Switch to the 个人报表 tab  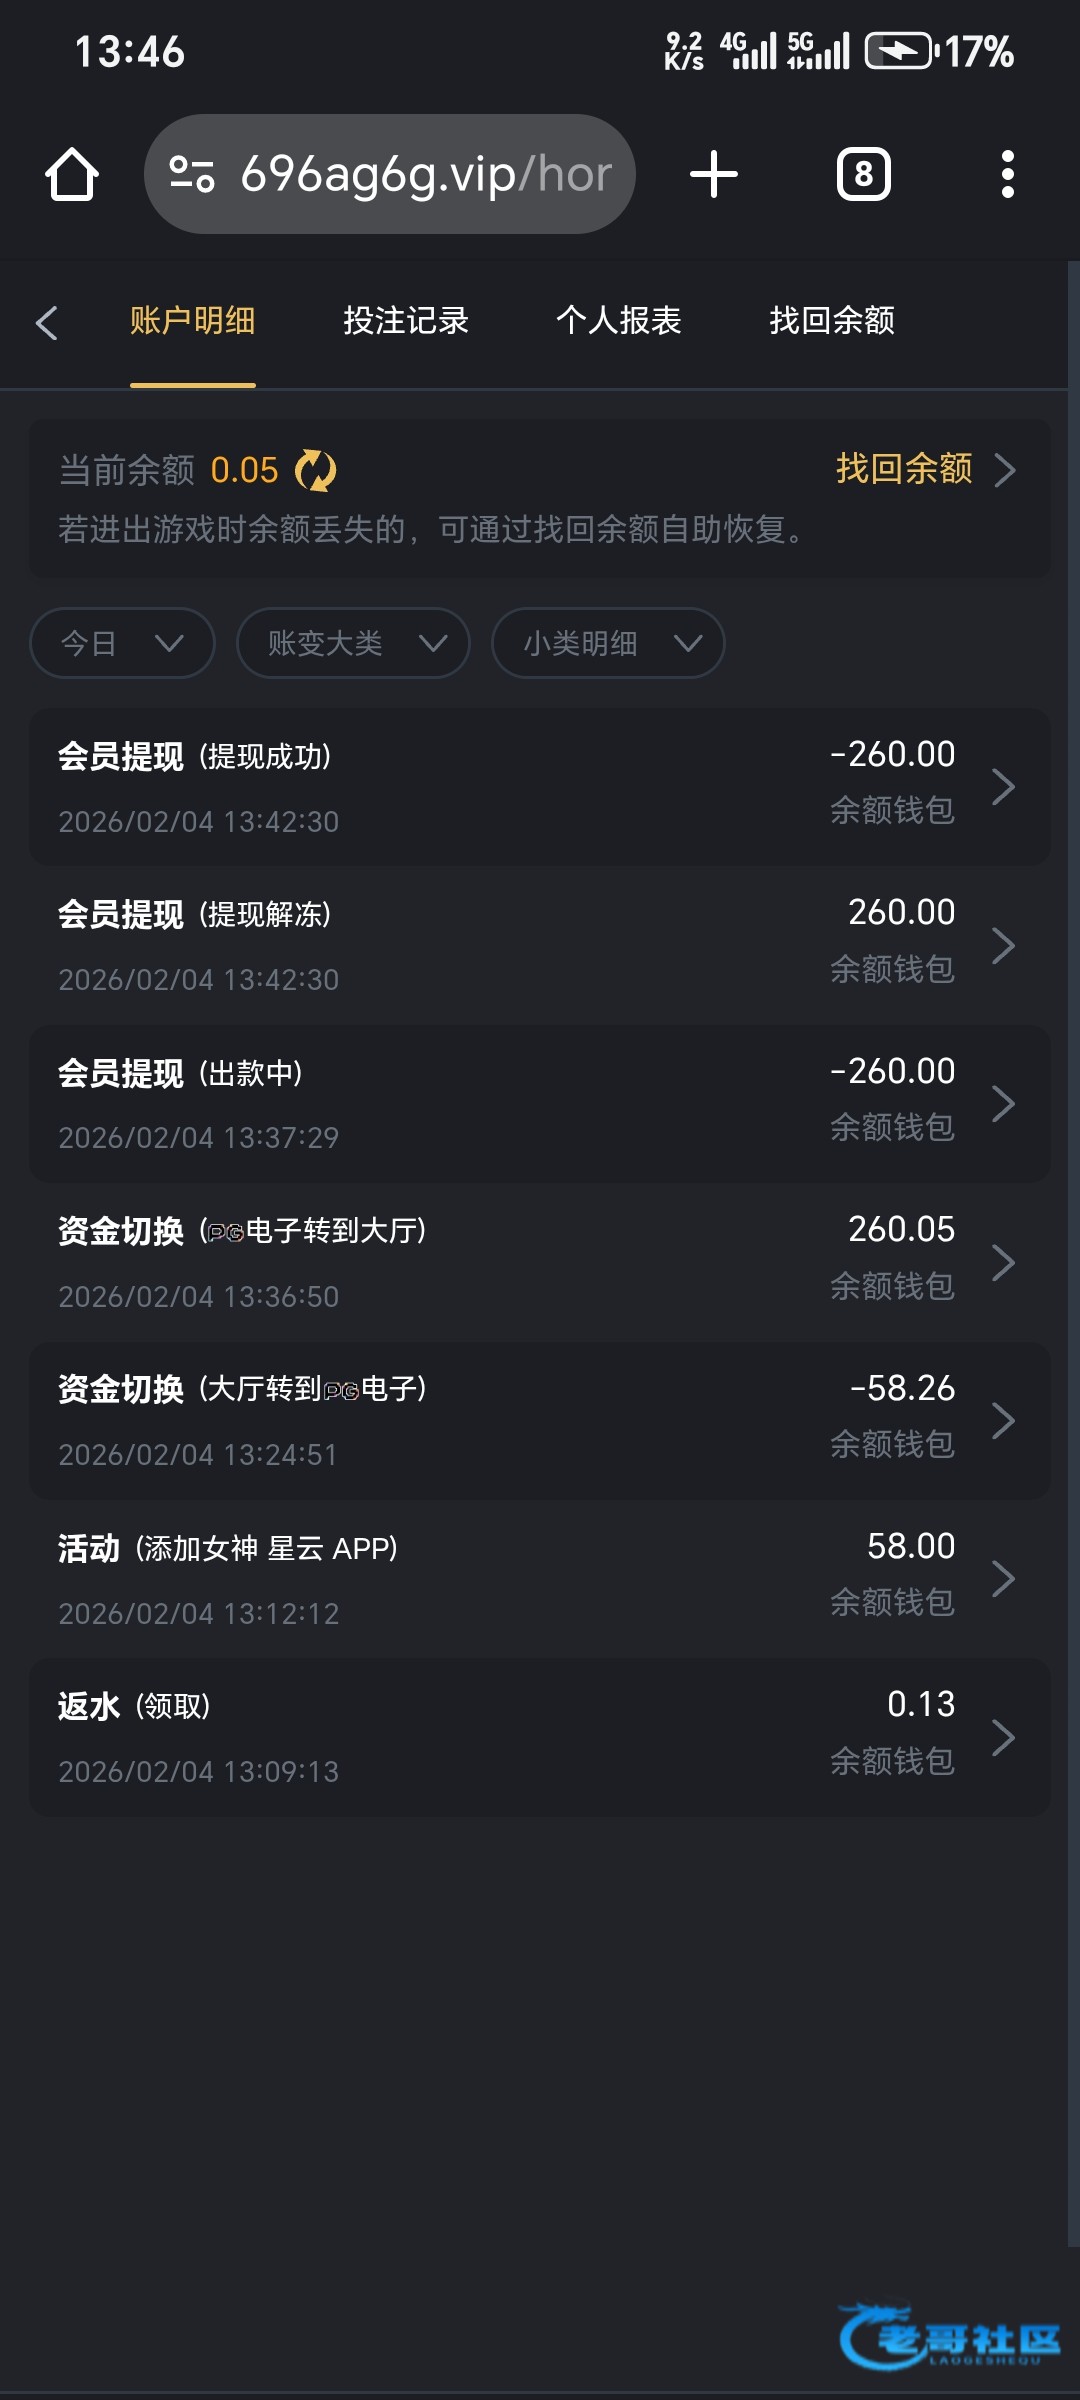click(x=619, y=321)
